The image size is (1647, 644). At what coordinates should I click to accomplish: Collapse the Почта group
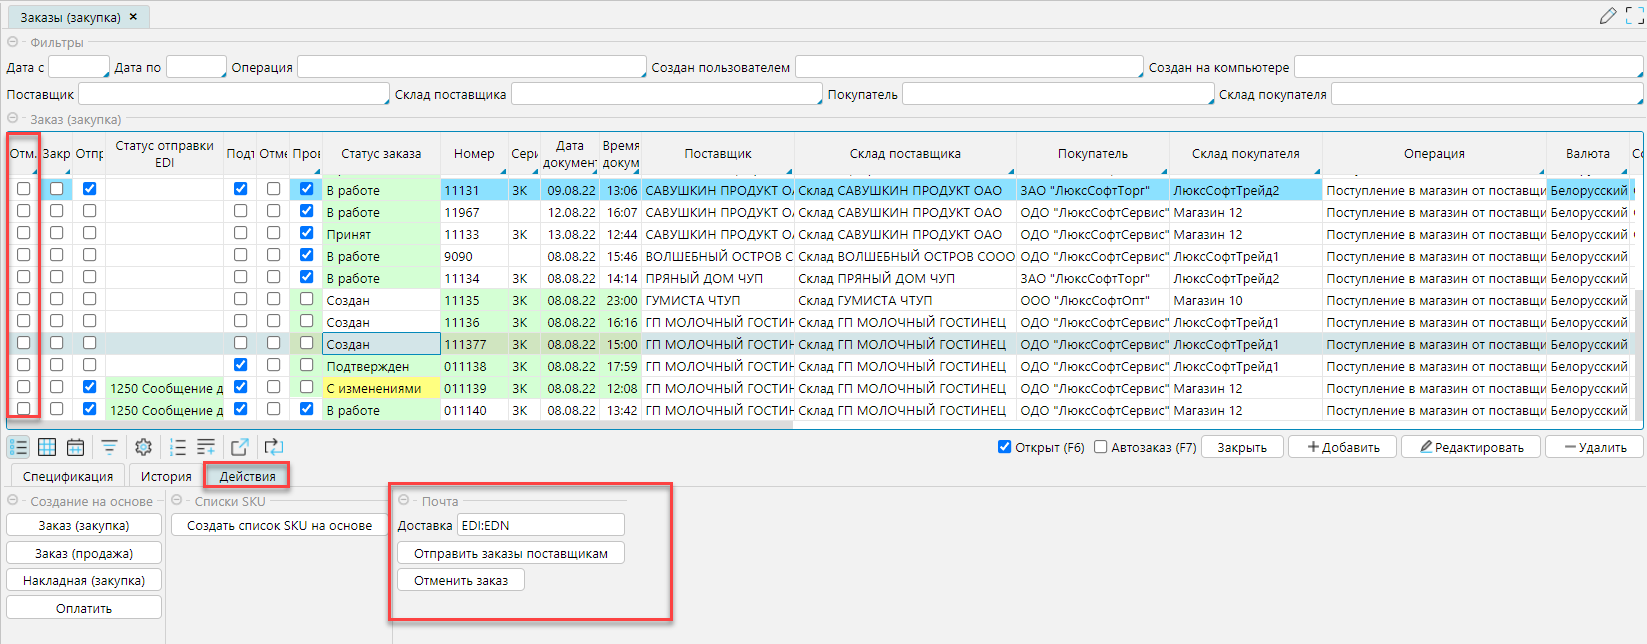click(x=404, y=501)
